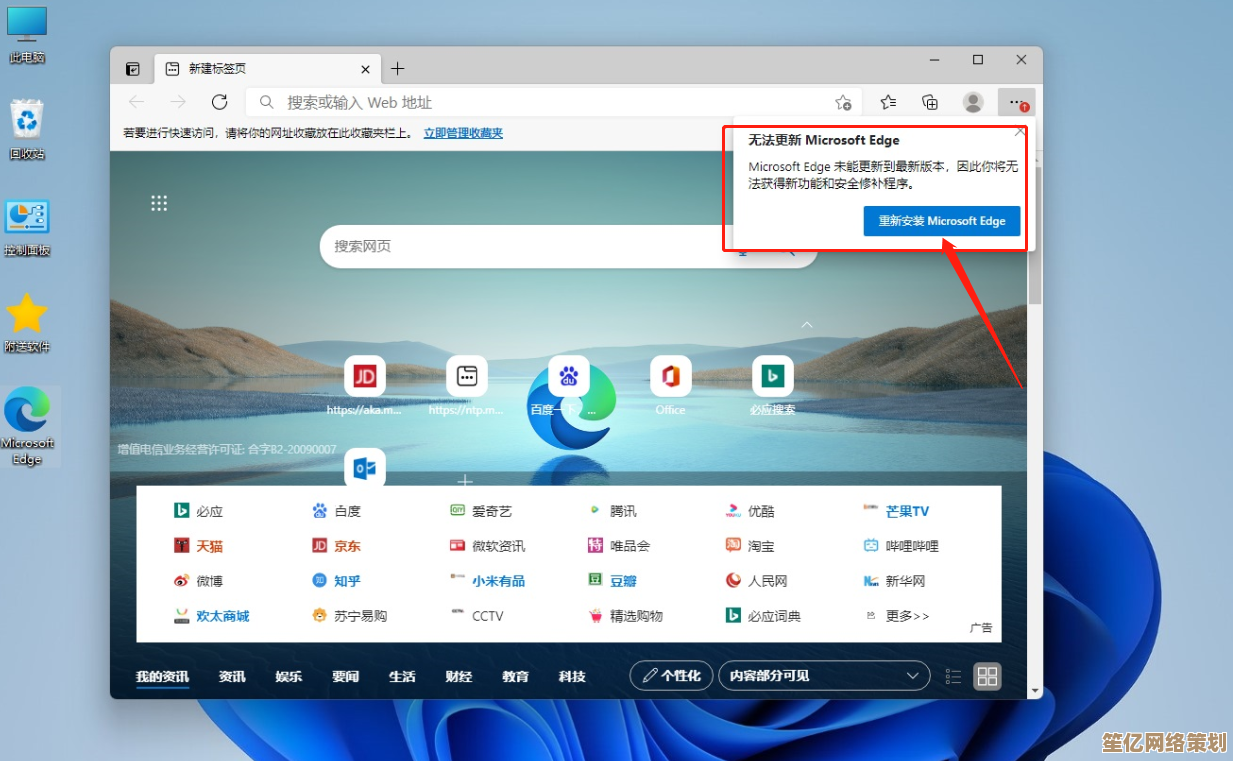Select the 科技 feed tab
The image size is (1233, 761).
(572, 677)
